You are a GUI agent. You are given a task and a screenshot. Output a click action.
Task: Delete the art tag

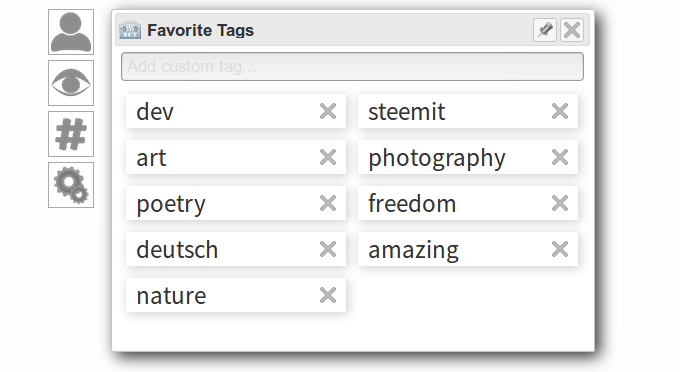(x=328, y=157)
